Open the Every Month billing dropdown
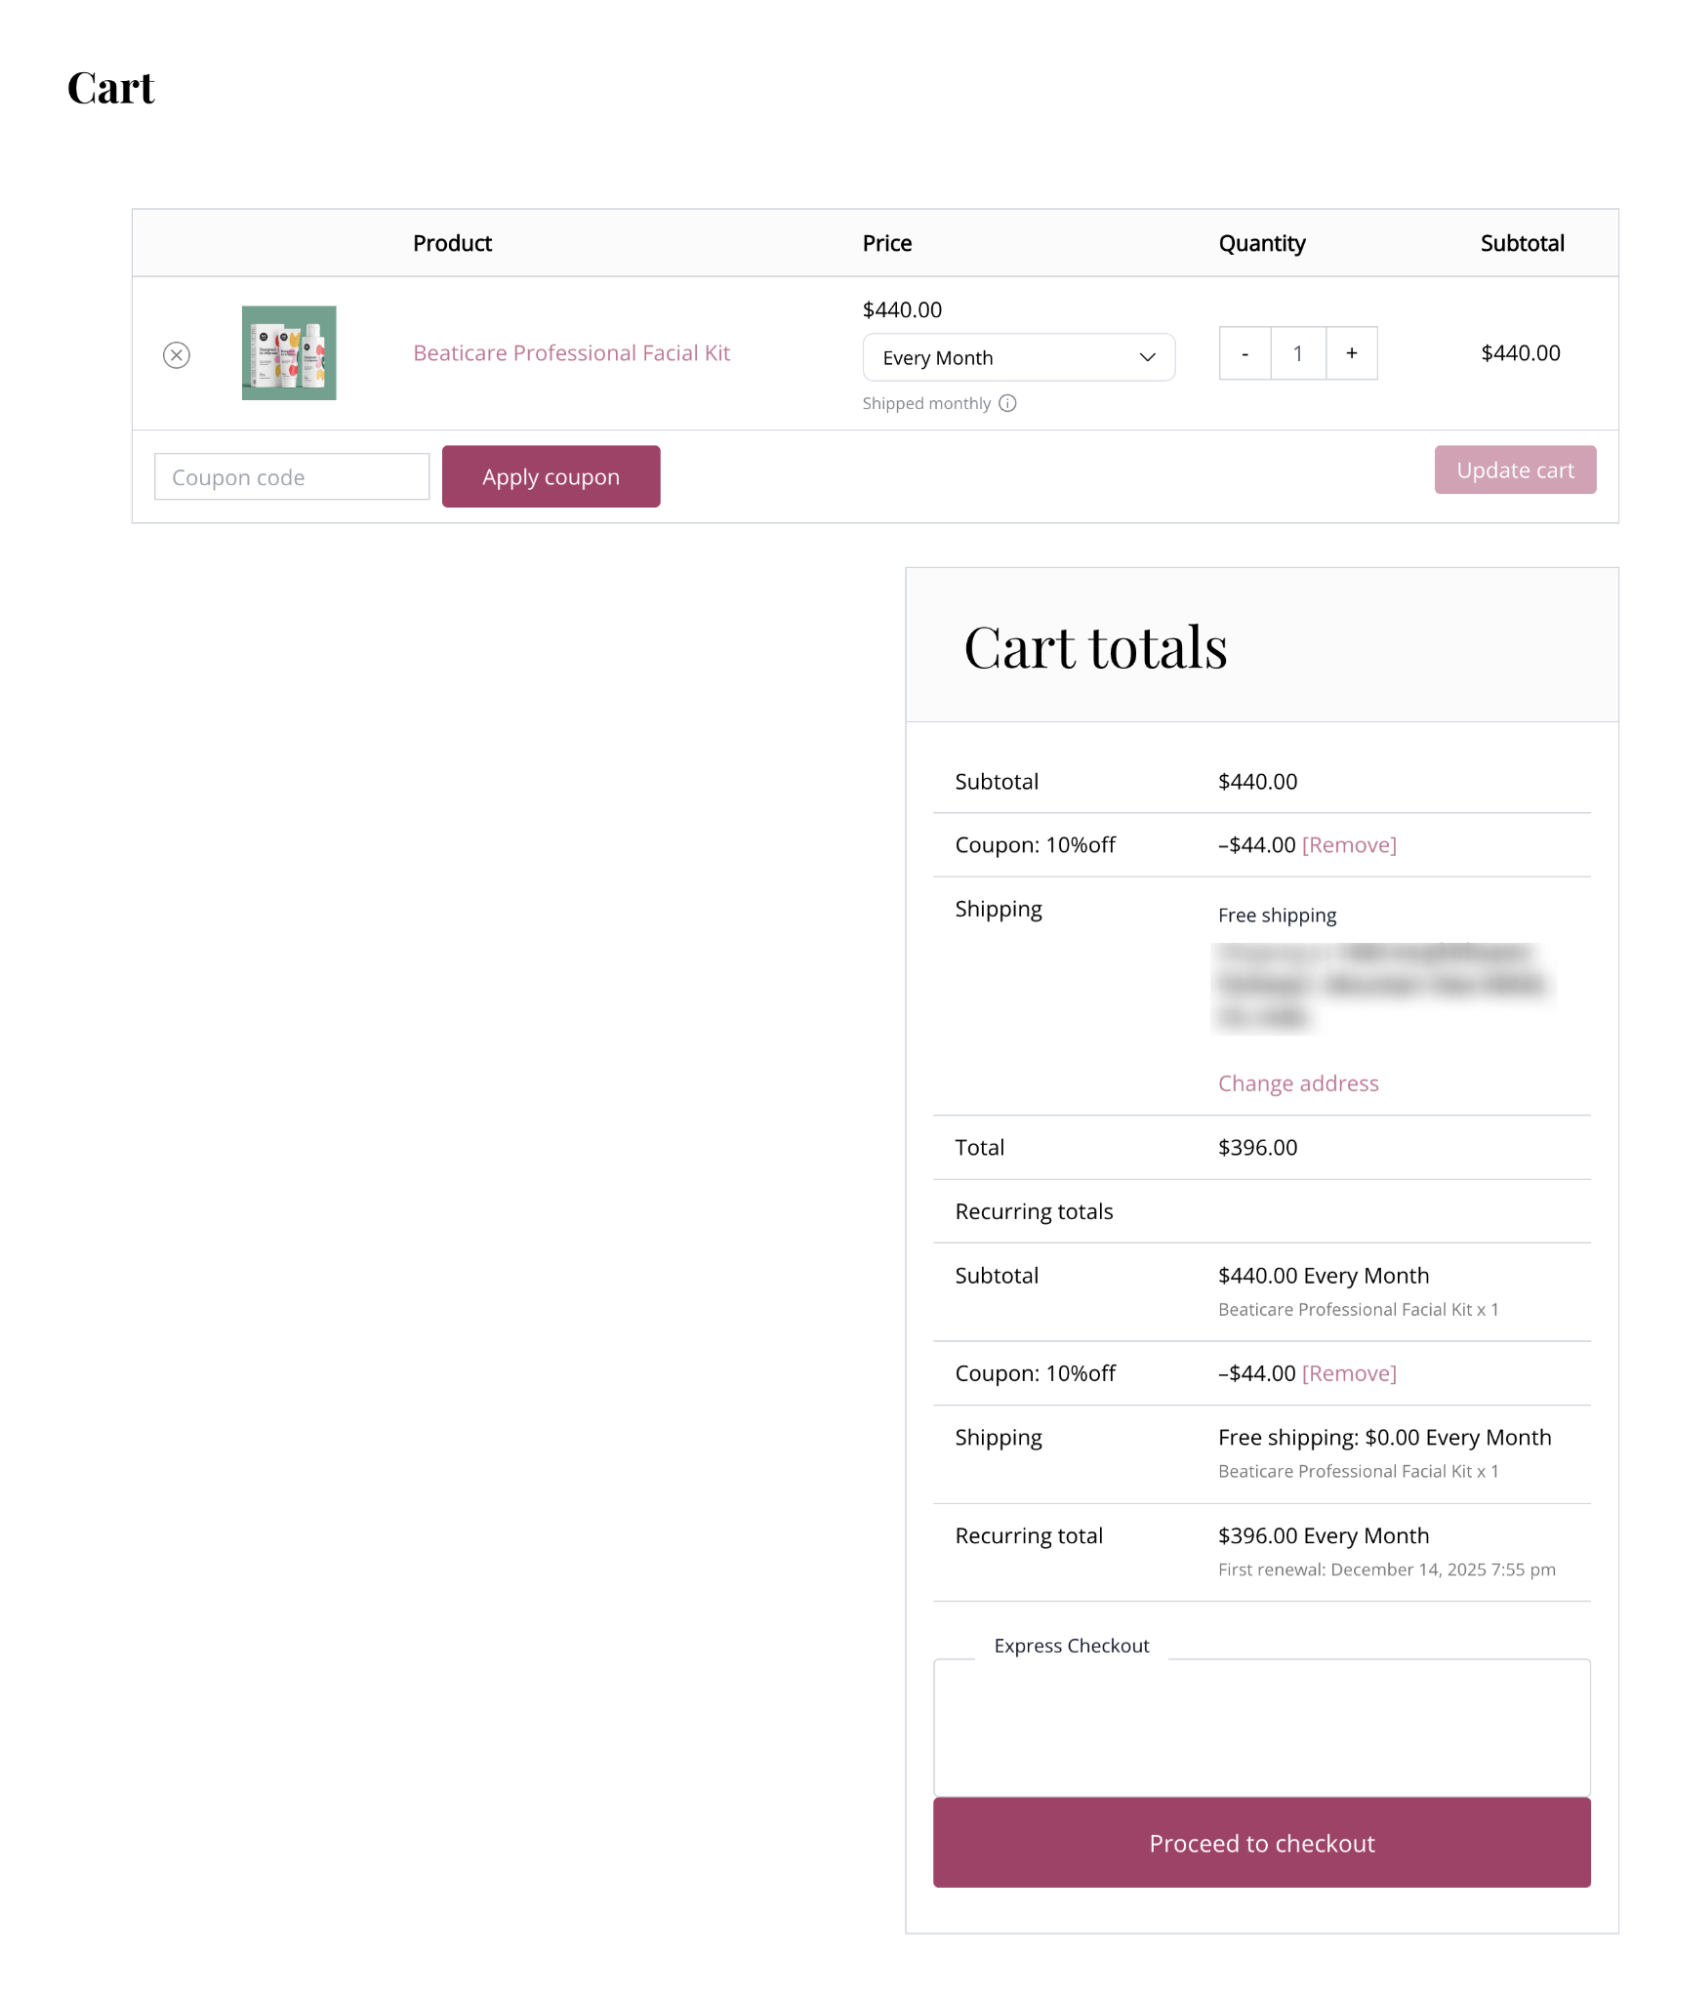This screenshot has width=1701, height=1999. (1018, 357)
